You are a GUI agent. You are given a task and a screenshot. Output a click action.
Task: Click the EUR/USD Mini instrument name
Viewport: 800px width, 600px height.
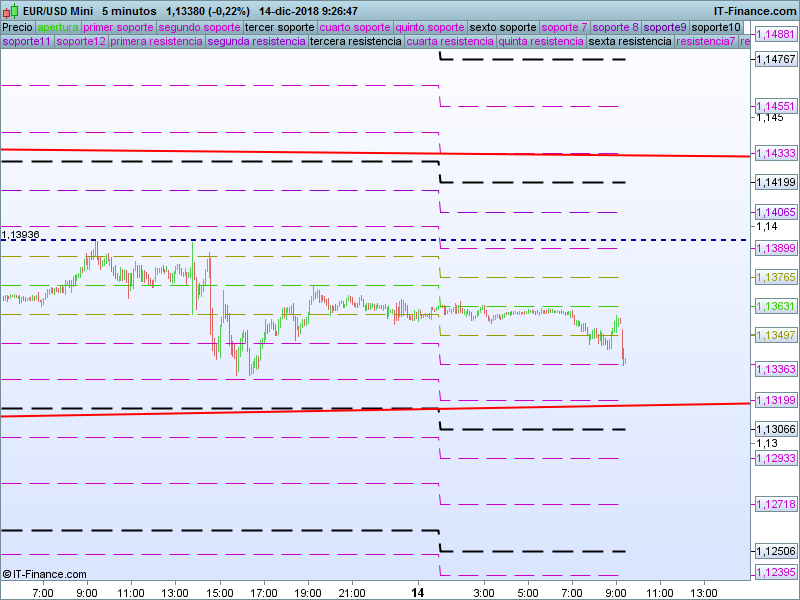tap(58, 11)
